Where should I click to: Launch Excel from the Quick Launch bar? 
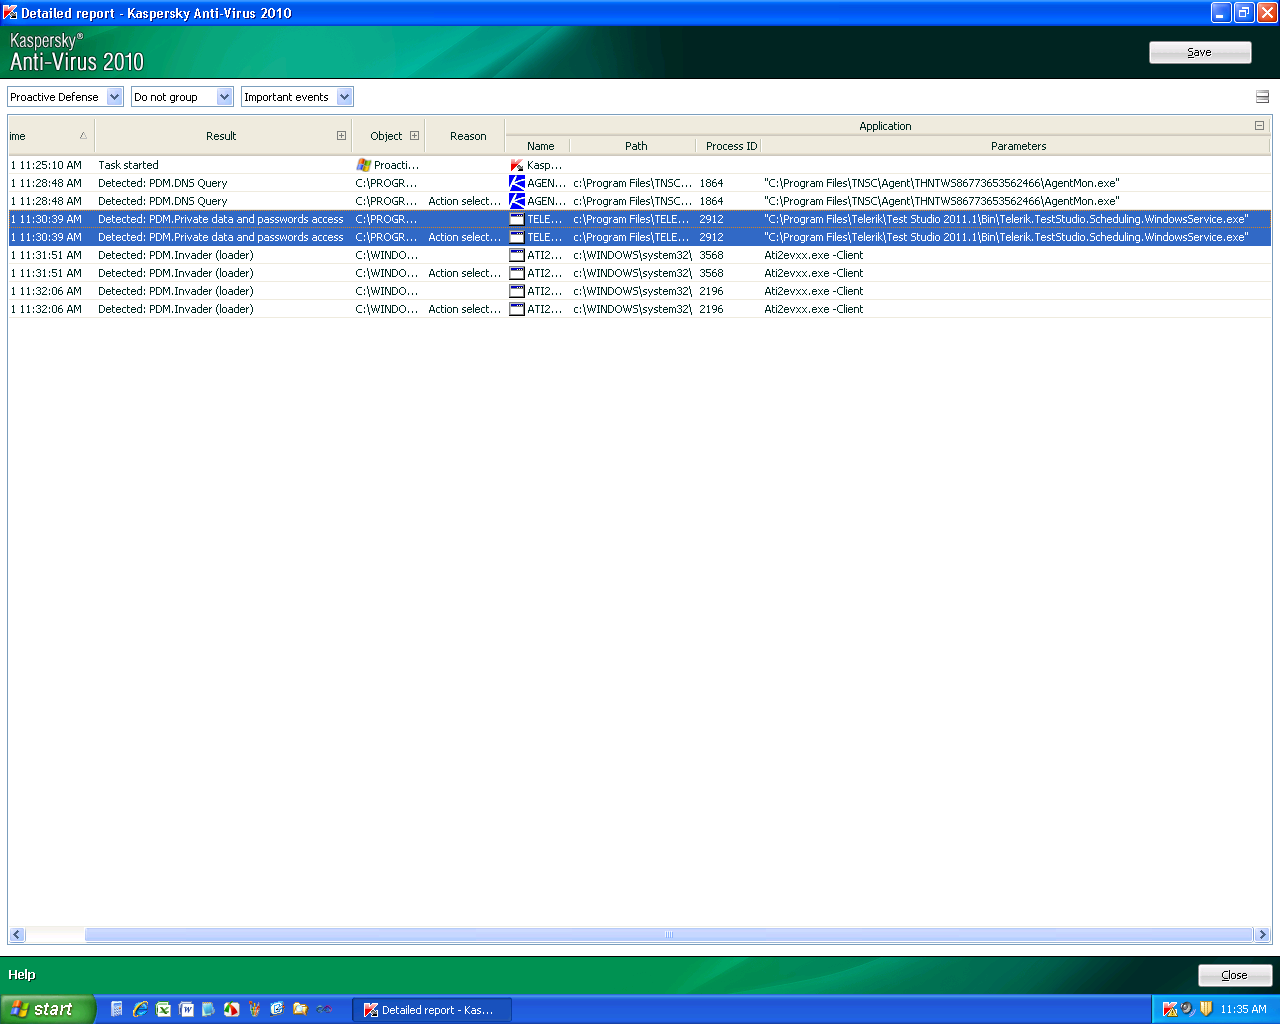point(163,1009)
